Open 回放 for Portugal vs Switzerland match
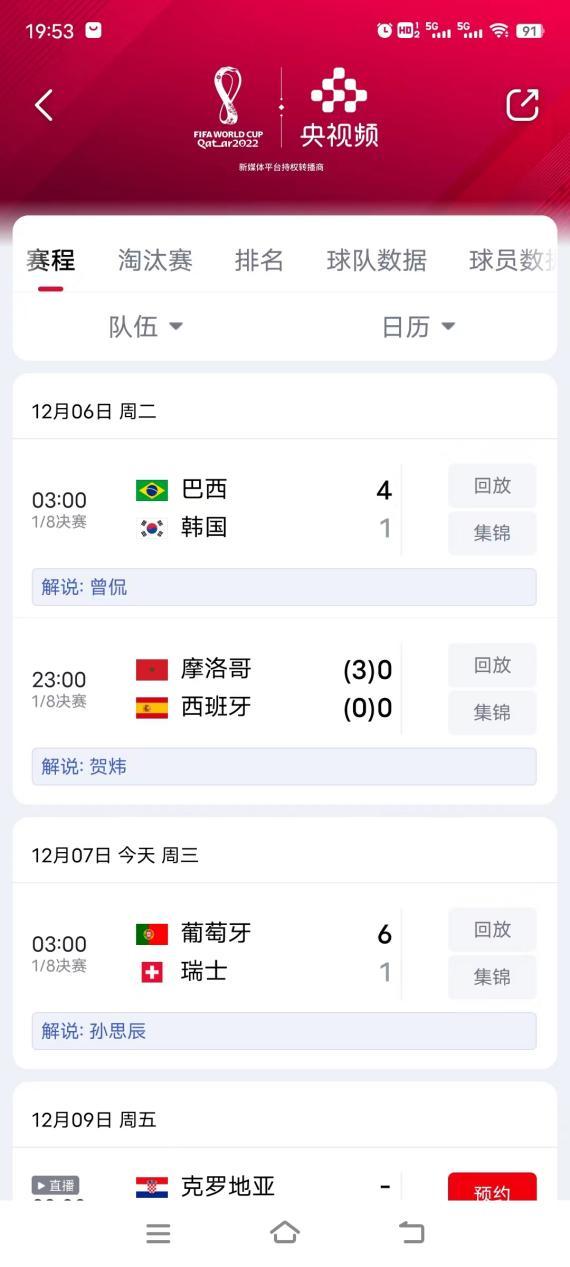The height and width of the screenshot is (1267, 570). 492,930
